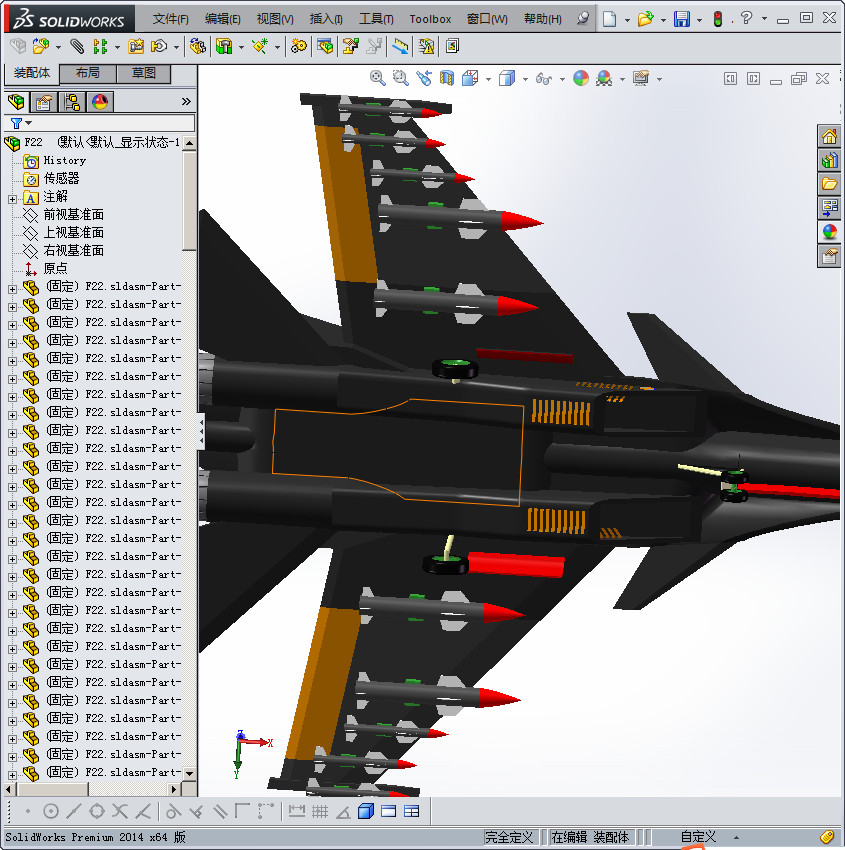Click View Settings monitor icon
Image resolution: width=845 pixels, height=850 pixels.
click(x=641, y=79)
